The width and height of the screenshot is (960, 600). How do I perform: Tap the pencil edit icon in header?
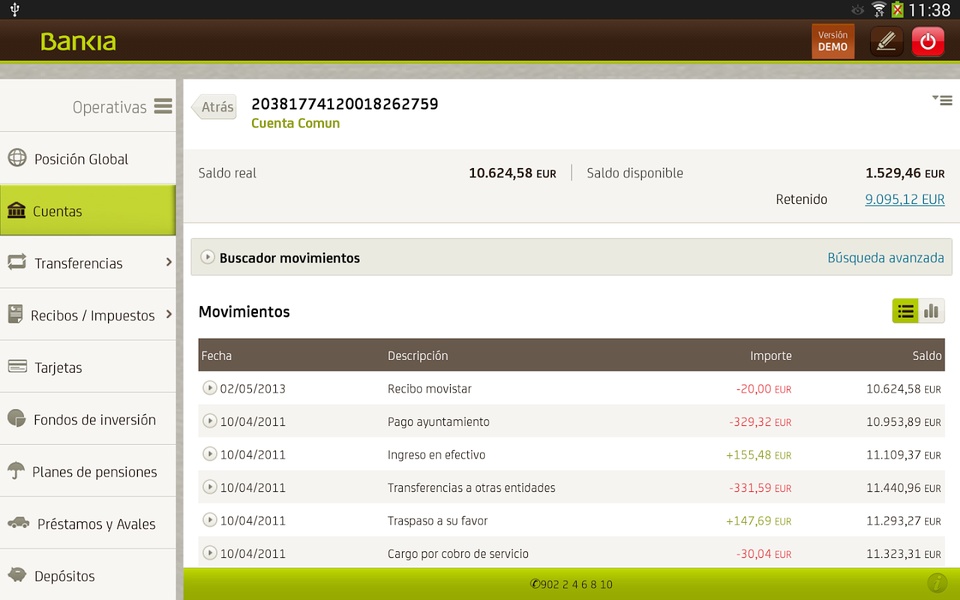(887, 42)
